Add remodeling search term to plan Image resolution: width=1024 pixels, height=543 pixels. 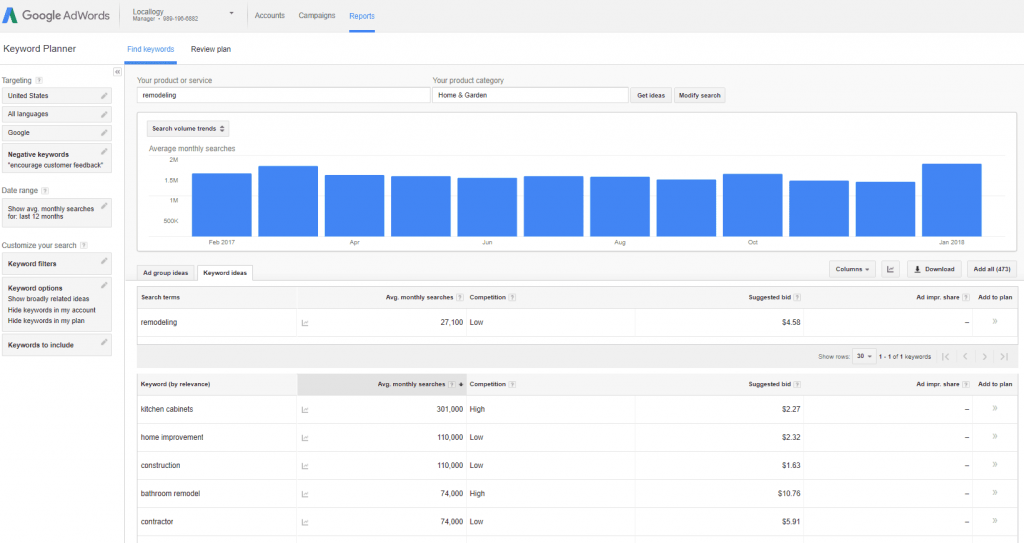coord(994,322)
